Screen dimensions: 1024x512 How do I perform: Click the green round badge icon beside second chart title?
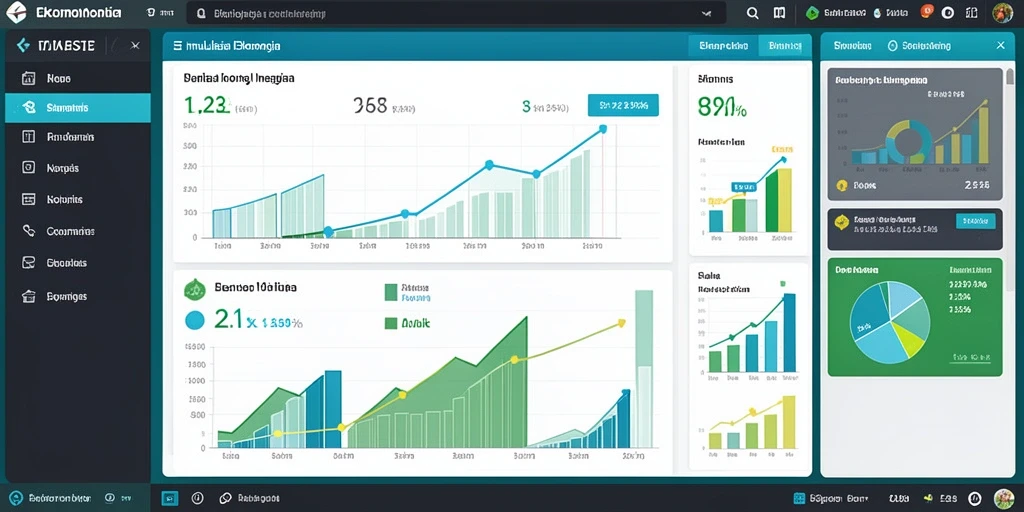pos(195,289)
